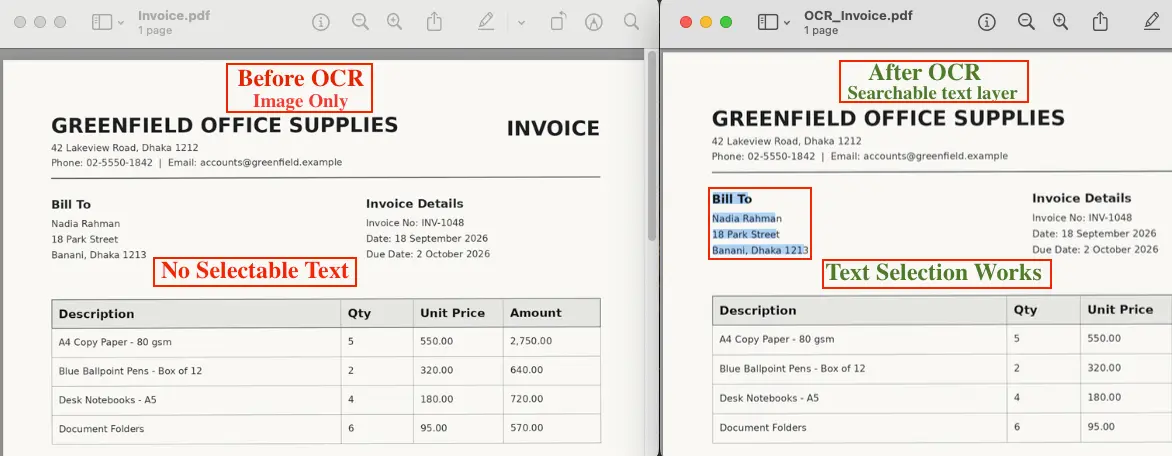Click '720.00' amount in Invoice.pdf
Viewport: 1172px width, 456px height.
point(527,399)
